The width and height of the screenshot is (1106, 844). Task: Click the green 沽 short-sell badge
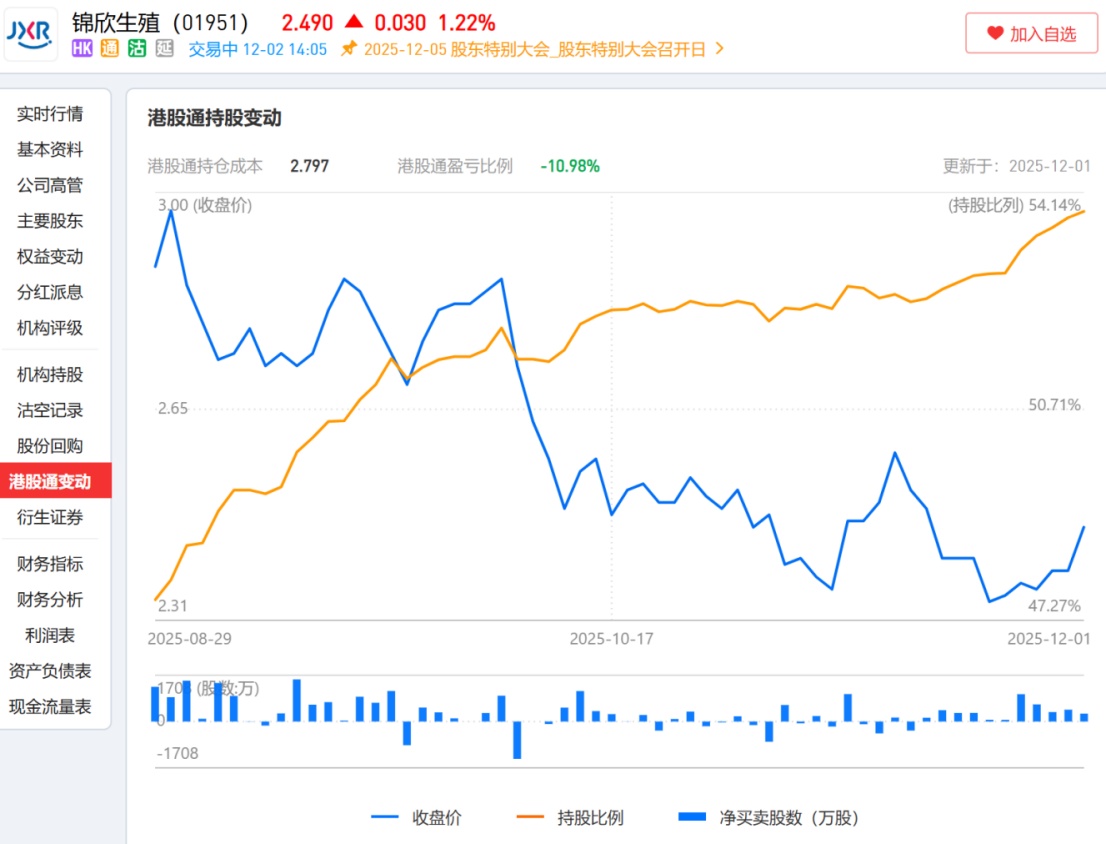point(137,48)
